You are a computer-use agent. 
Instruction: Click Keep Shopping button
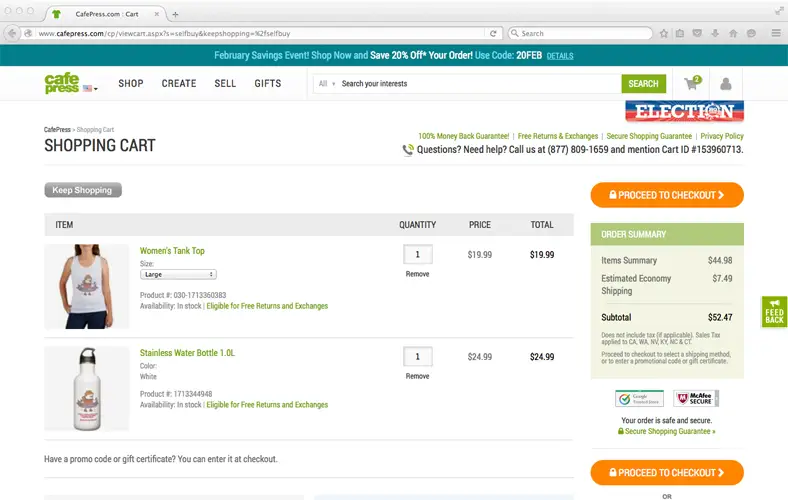(83, 190)
